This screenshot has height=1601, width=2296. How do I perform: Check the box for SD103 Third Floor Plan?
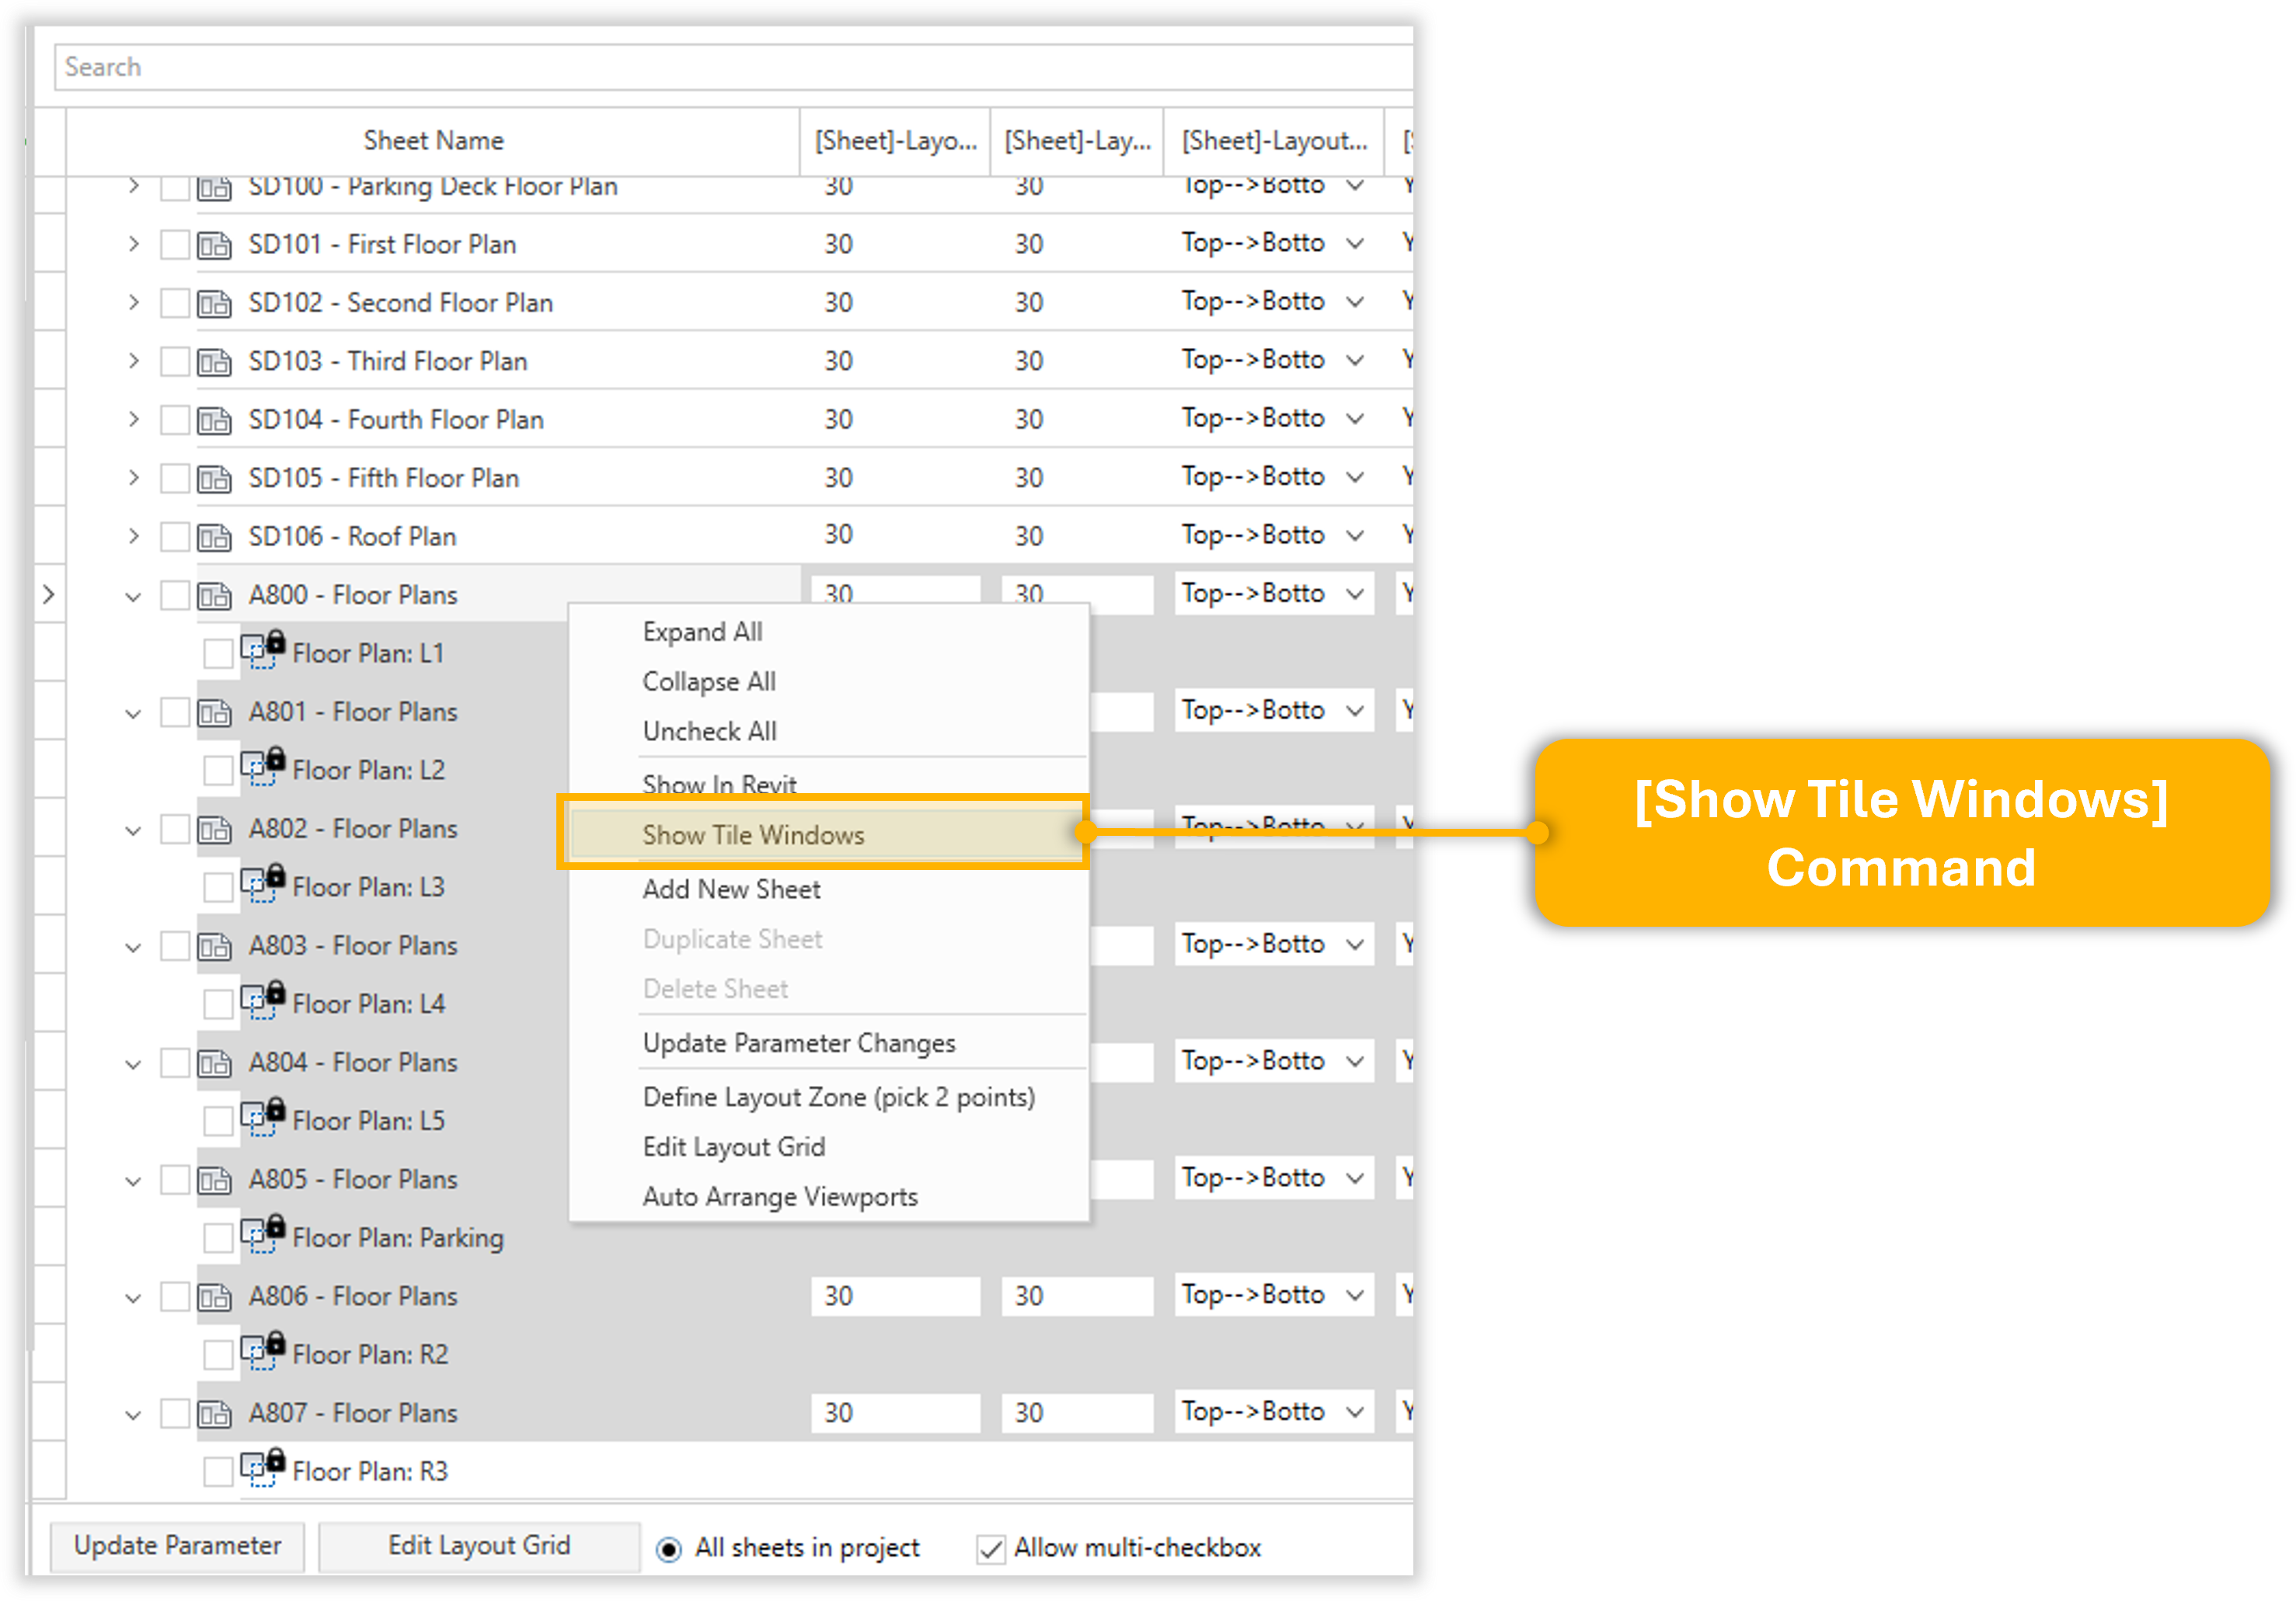coord(175,361)
